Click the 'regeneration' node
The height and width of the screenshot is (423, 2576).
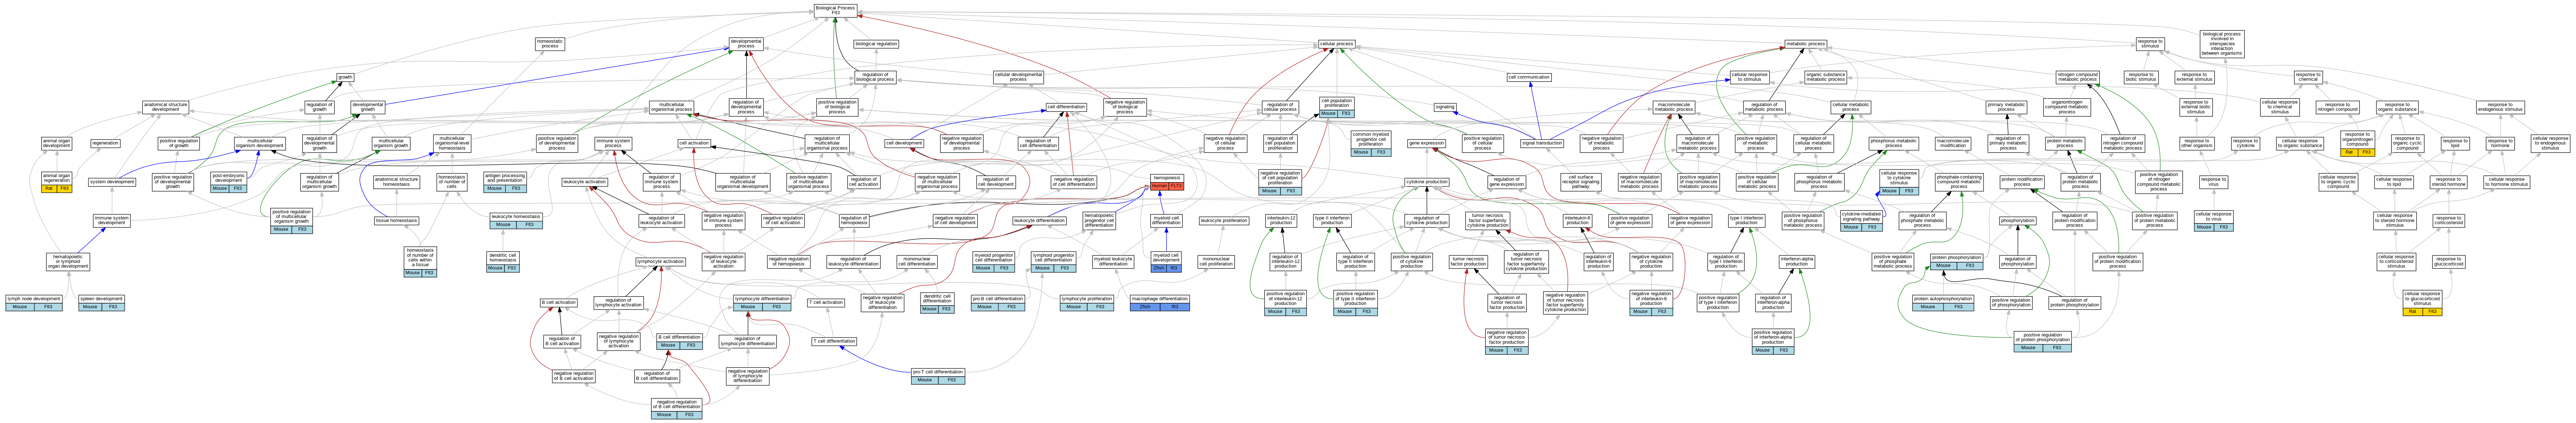coord(105,143)
